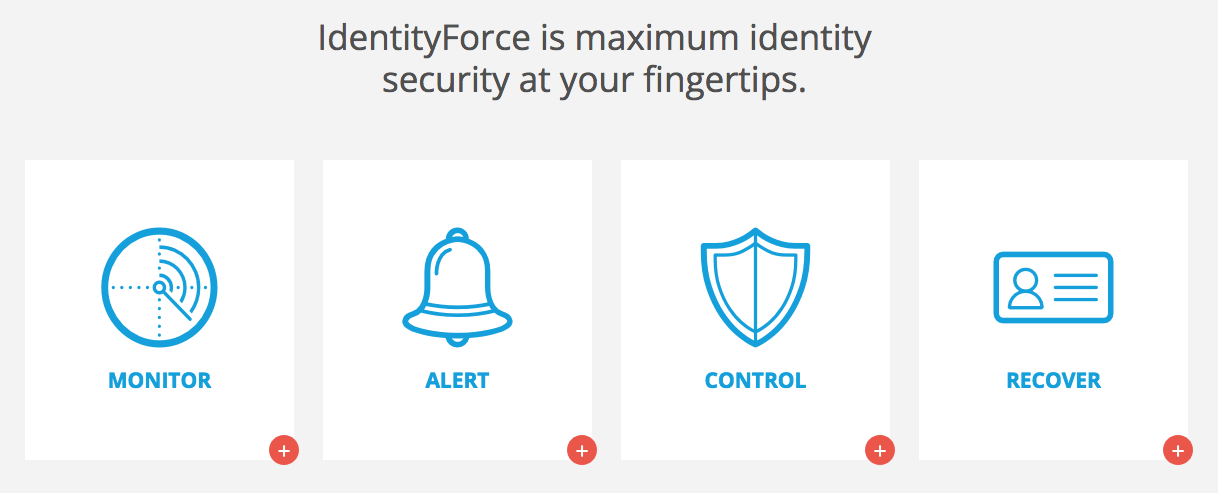The height and width of the screenshot is (493, 1218).
Task: Select the RECOVER label text
Action: [x=1053, y=381]
